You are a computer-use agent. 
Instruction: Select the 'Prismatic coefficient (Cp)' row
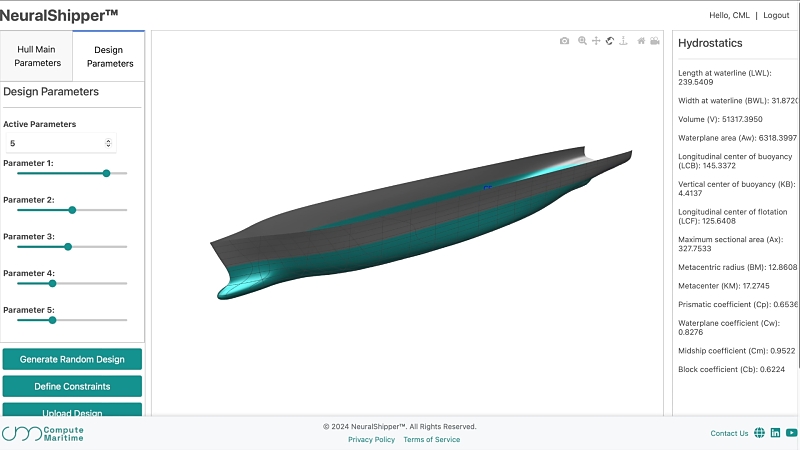point(738,304)
